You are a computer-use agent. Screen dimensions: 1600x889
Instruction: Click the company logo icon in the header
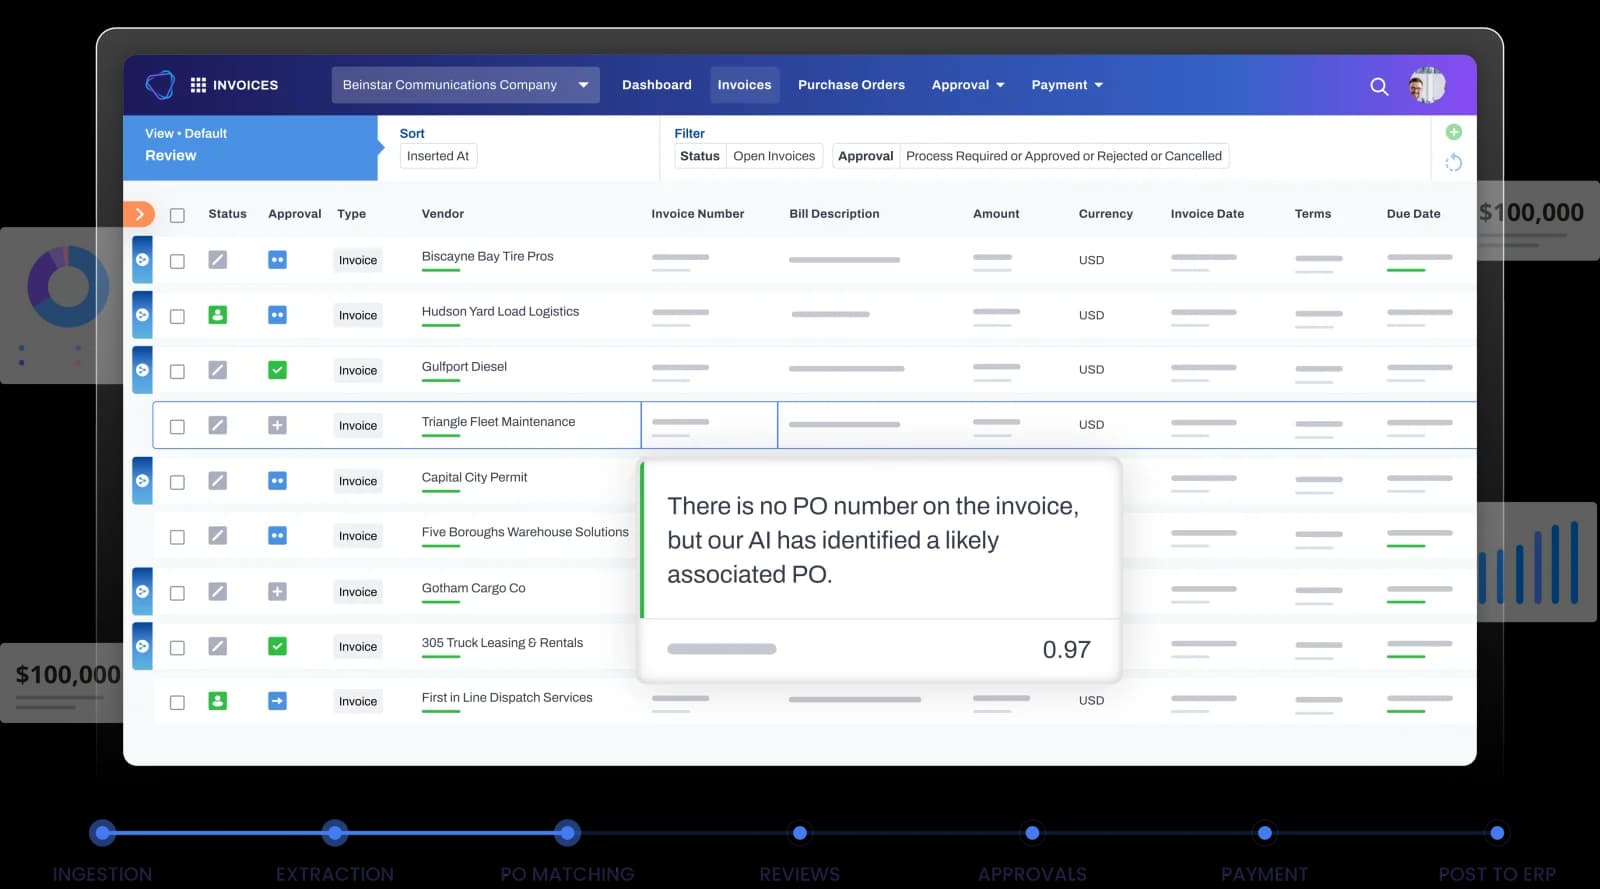pyautogui.click(x=160, y=85)
